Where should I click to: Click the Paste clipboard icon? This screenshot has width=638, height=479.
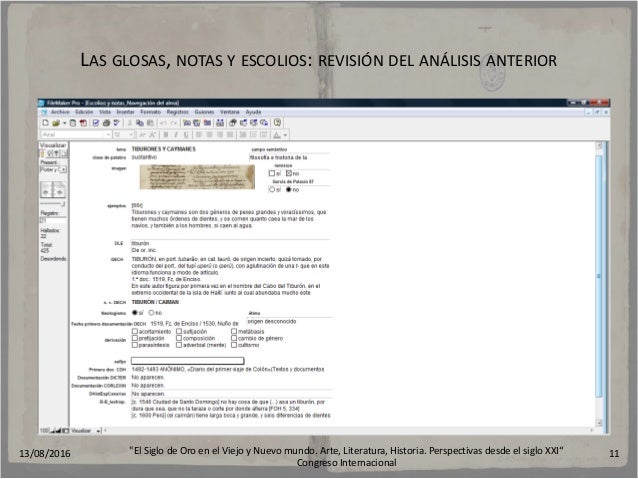tap(150, 123)
